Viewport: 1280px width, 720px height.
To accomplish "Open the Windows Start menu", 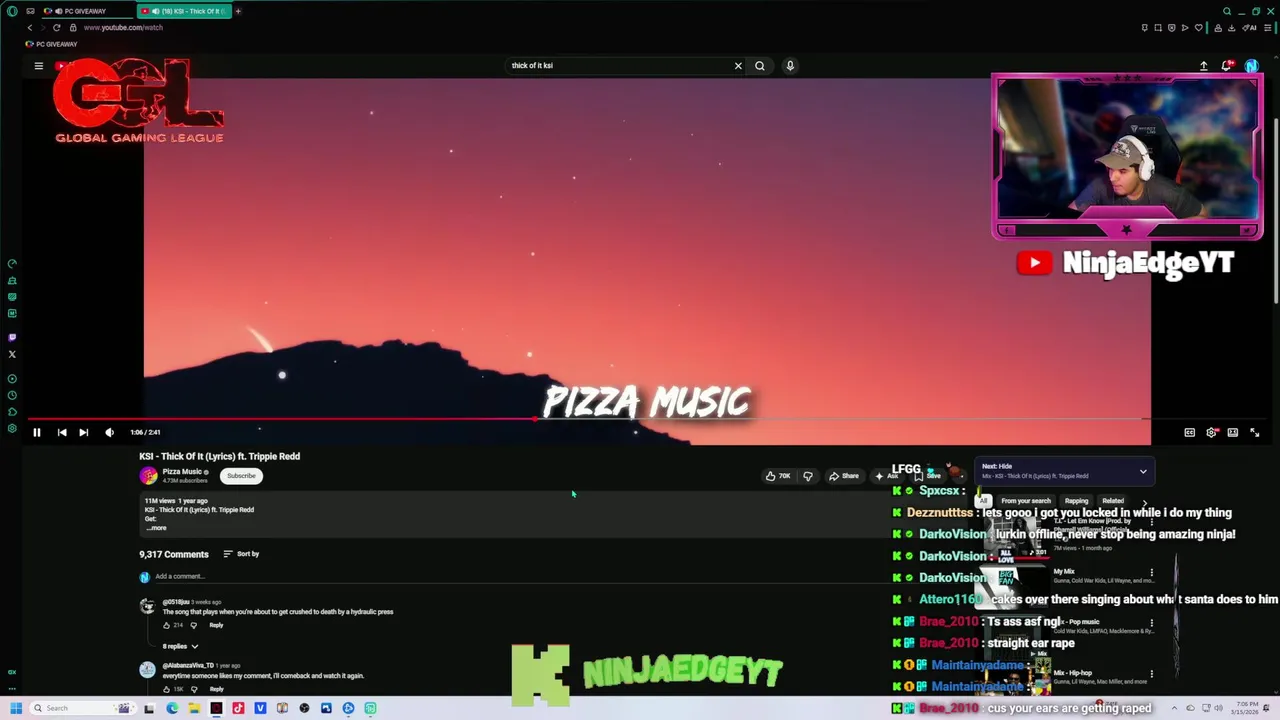I will [x=15, y=708].
